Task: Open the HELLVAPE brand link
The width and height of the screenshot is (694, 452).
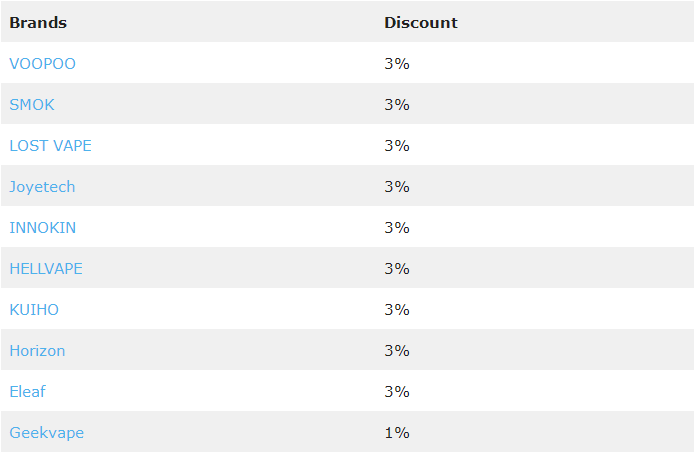Action: pyautogui.click(x=46, y=269)
